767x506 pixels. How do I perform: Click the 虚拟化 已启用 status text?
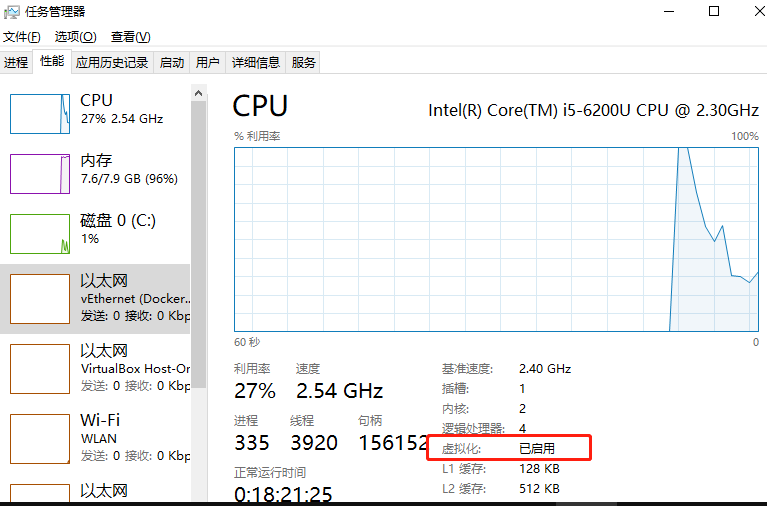[536, 449]
